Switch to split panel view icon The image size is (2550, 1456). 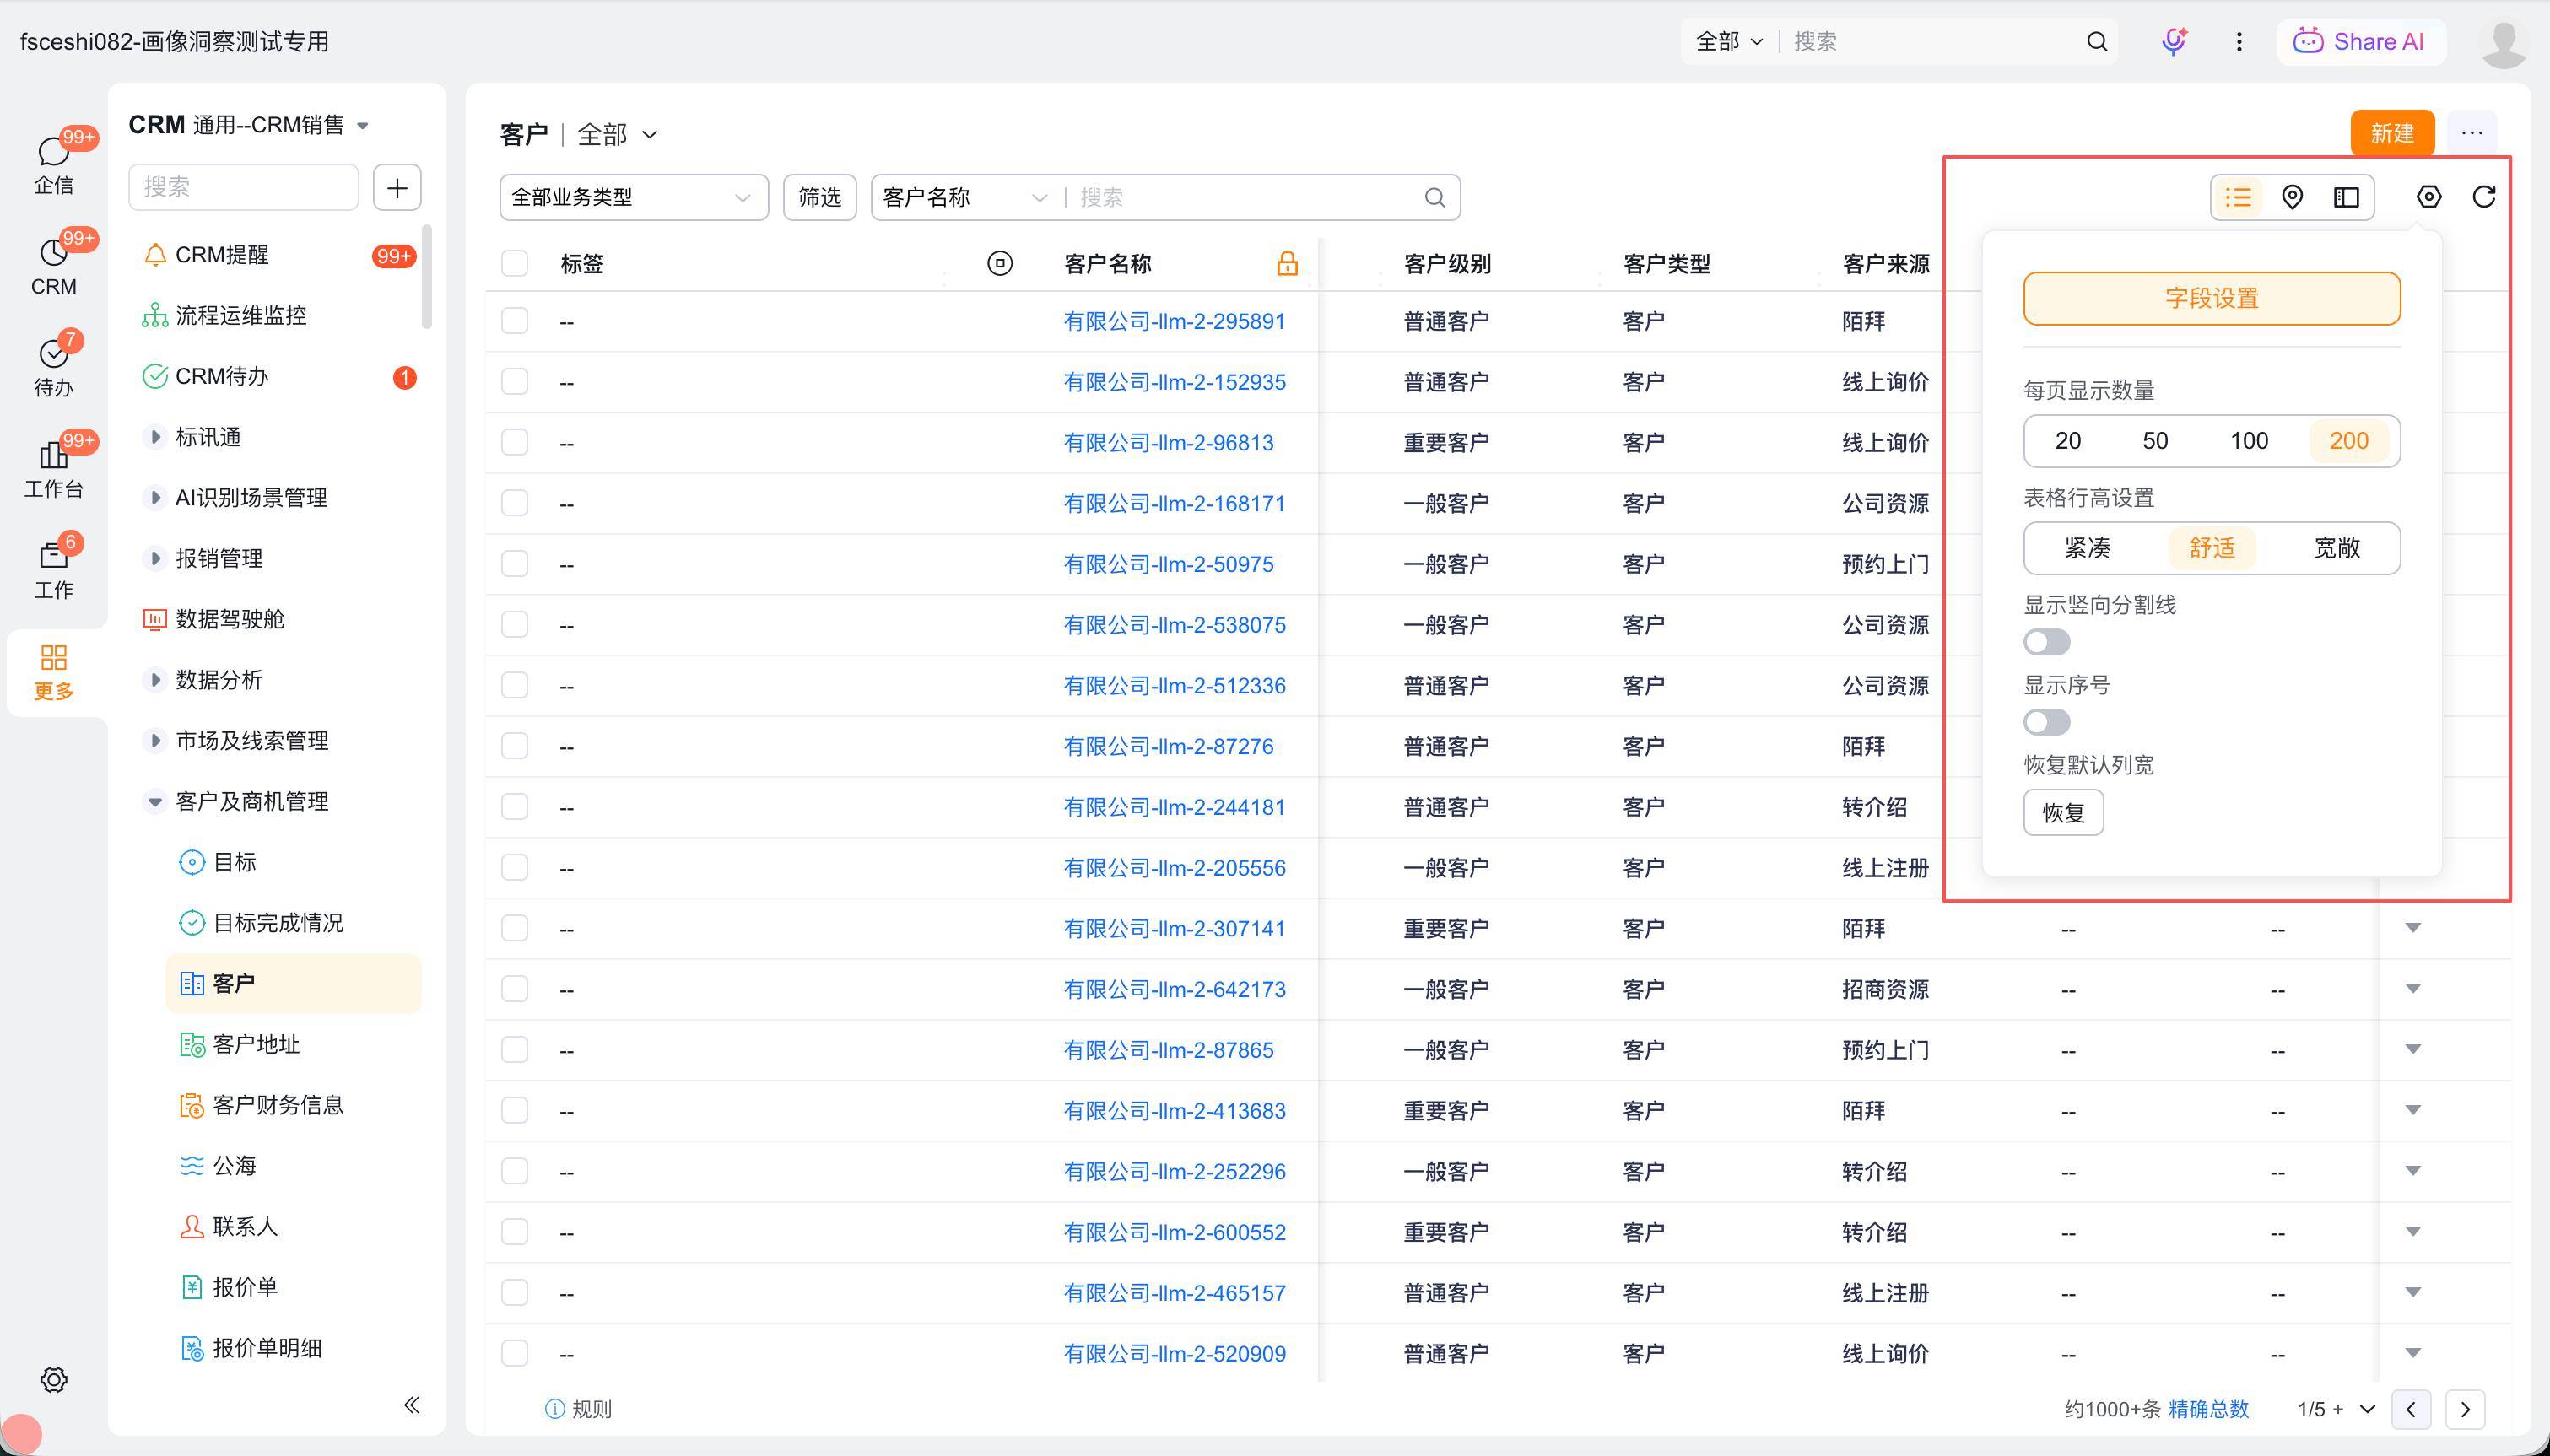tap(2346, 197)
